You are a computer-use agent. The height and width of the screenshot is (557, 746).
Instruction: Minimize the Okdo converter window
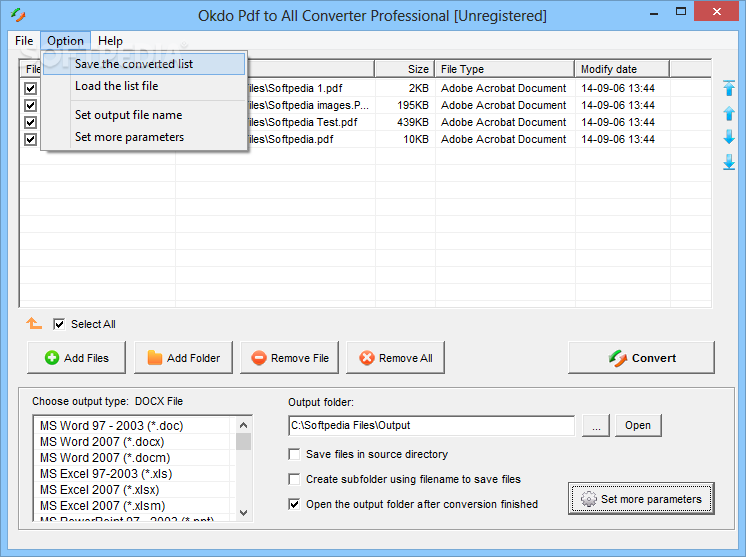(654, 13)
